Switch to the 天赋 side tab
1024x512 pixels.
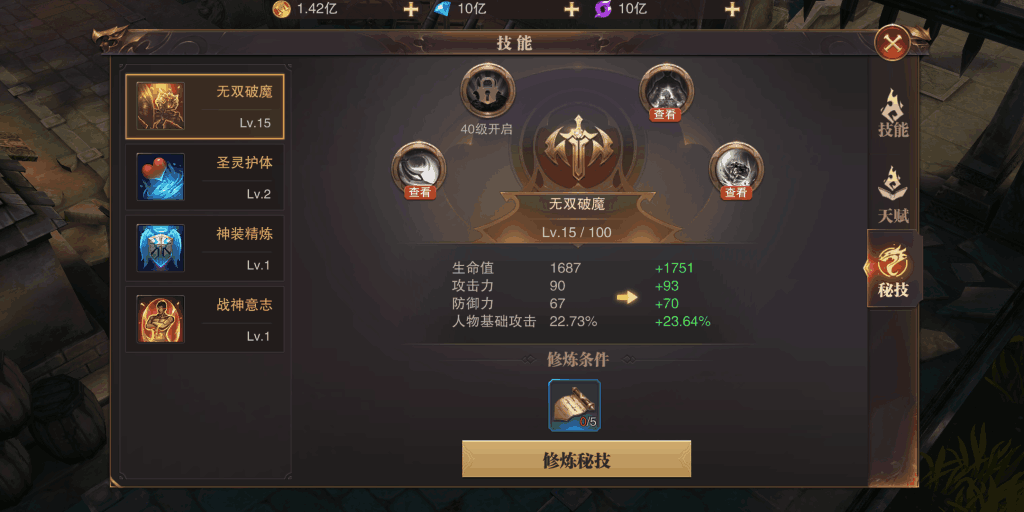point(893,194)
